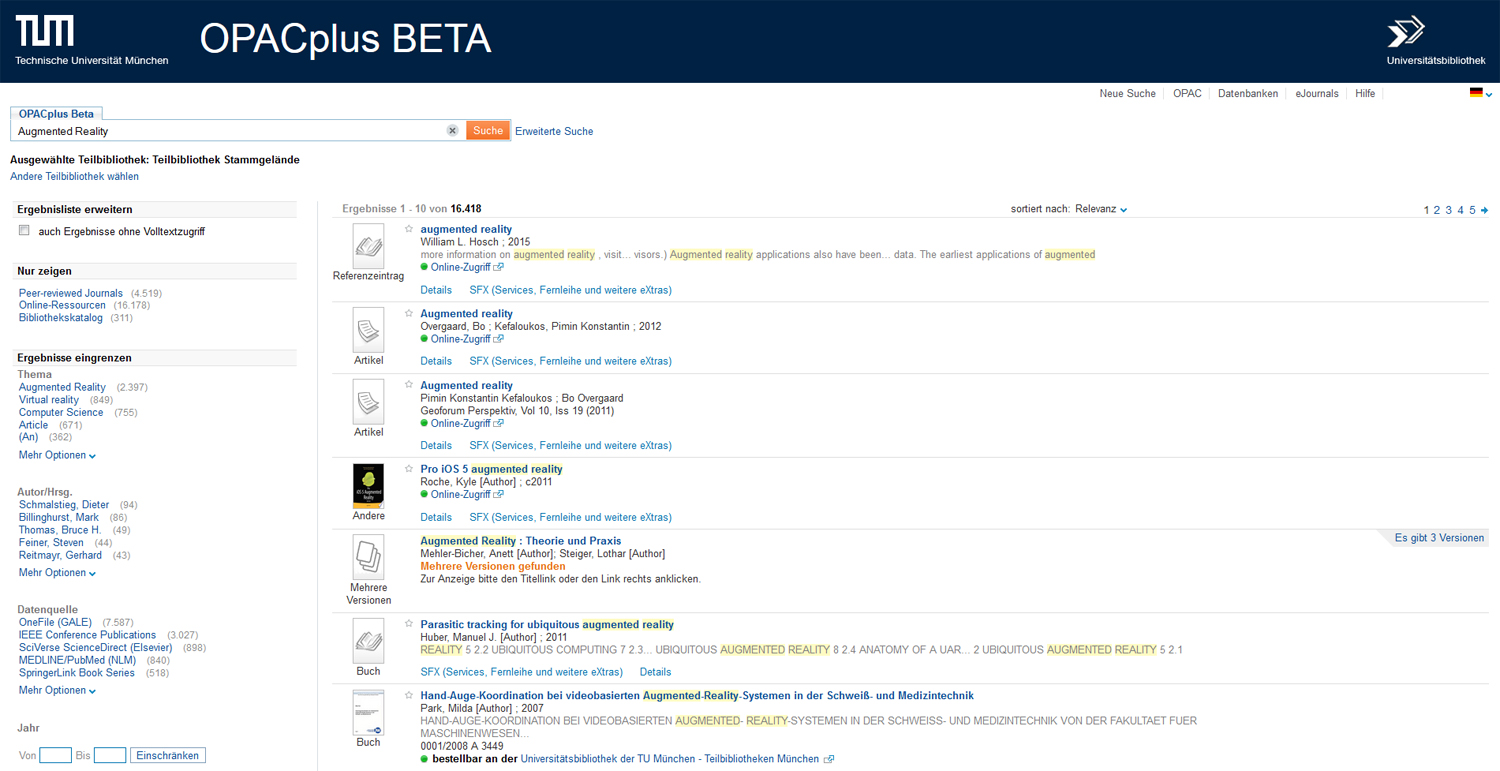Open the language dropdown arrow
The image size is (1500, 771).
(x=1489, y=95)
